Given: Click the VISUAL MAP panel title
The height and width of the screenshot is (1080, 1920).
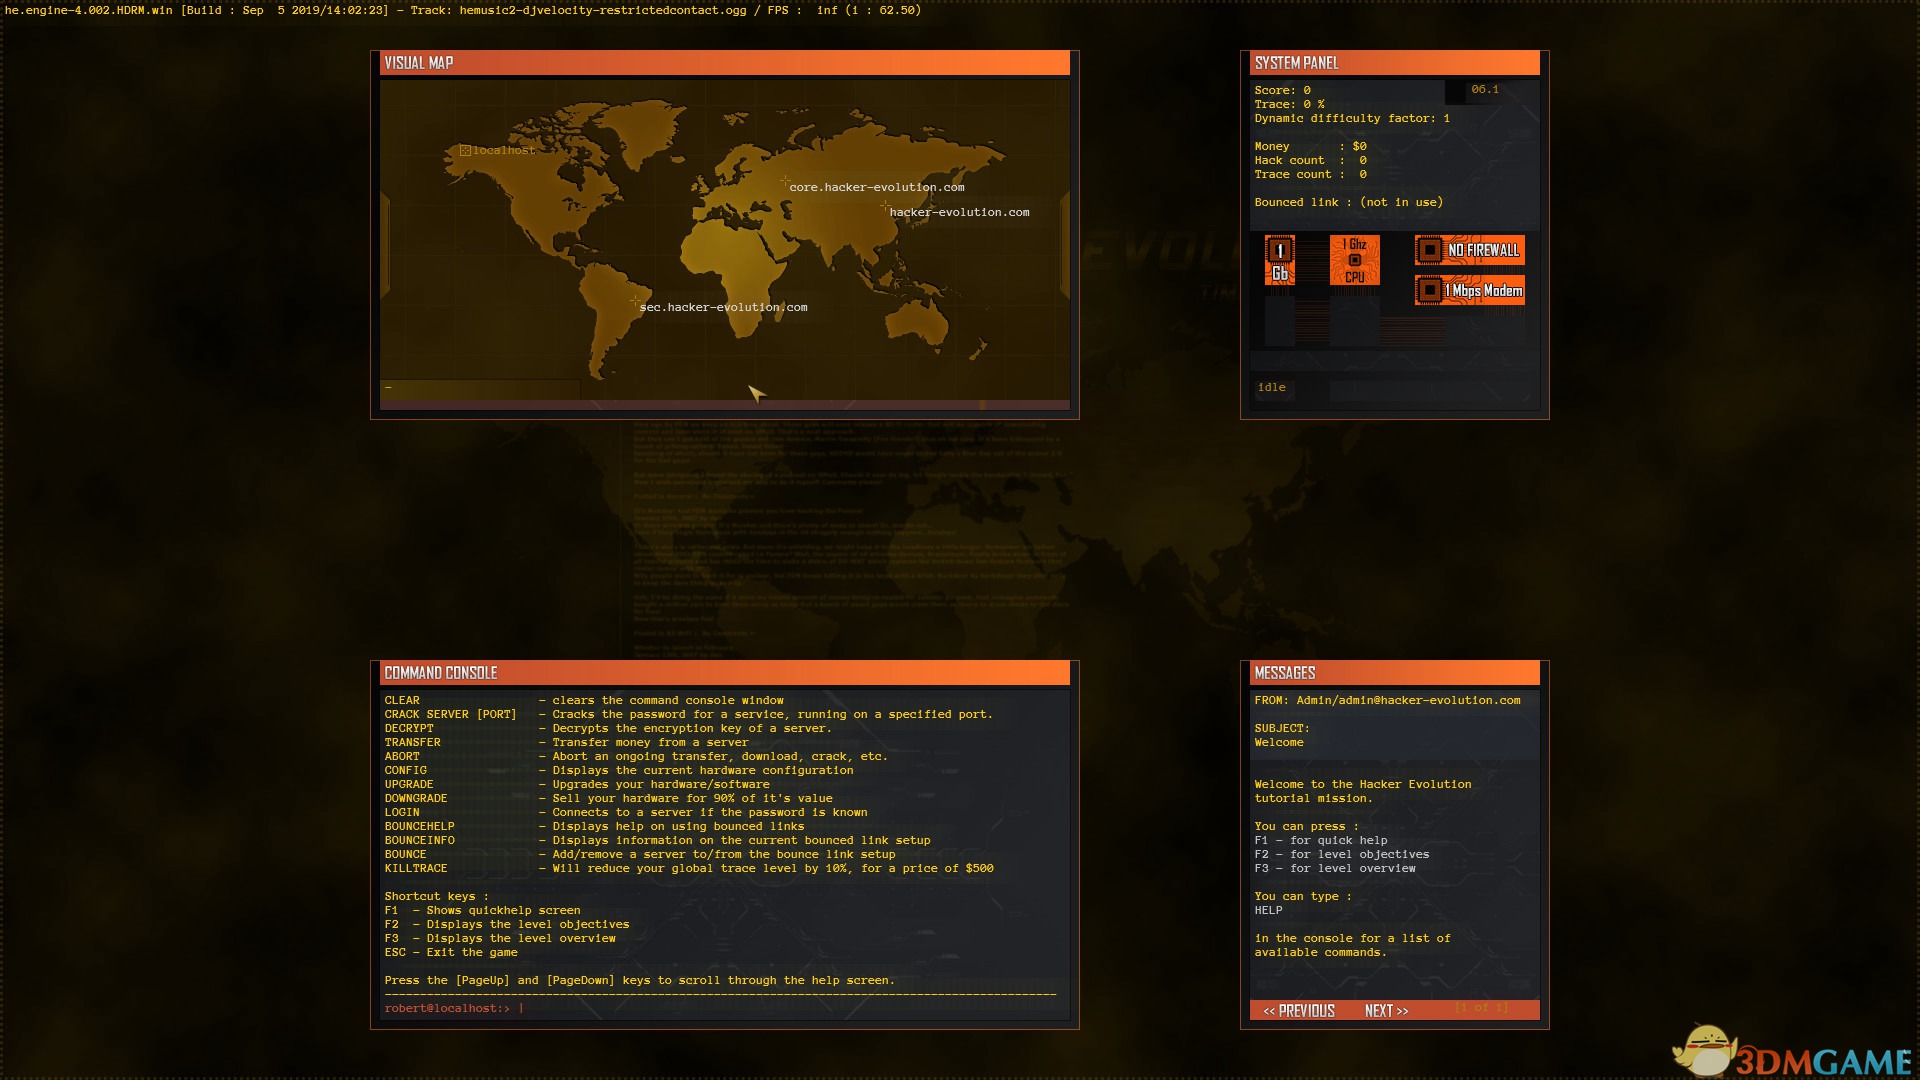Looking at the screenshot, I should coord(419,63).
